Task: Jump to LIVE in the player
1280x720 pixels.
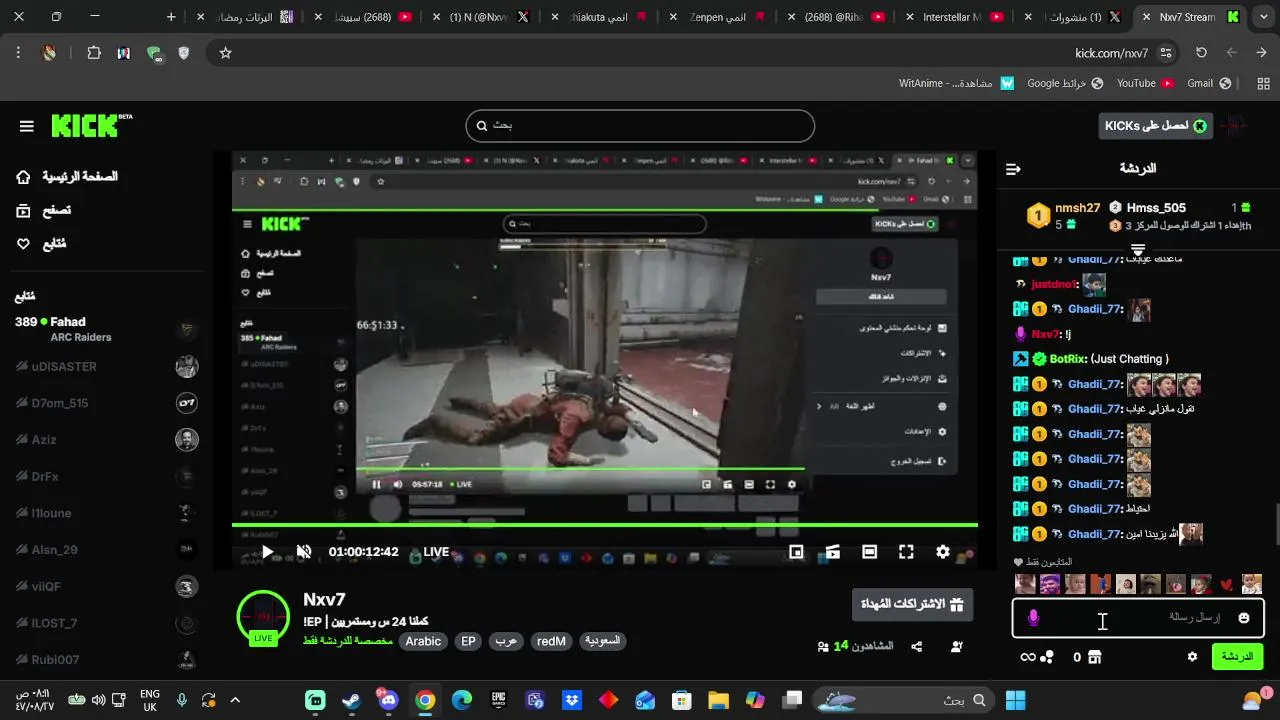Action: click(x=431, y=552)
